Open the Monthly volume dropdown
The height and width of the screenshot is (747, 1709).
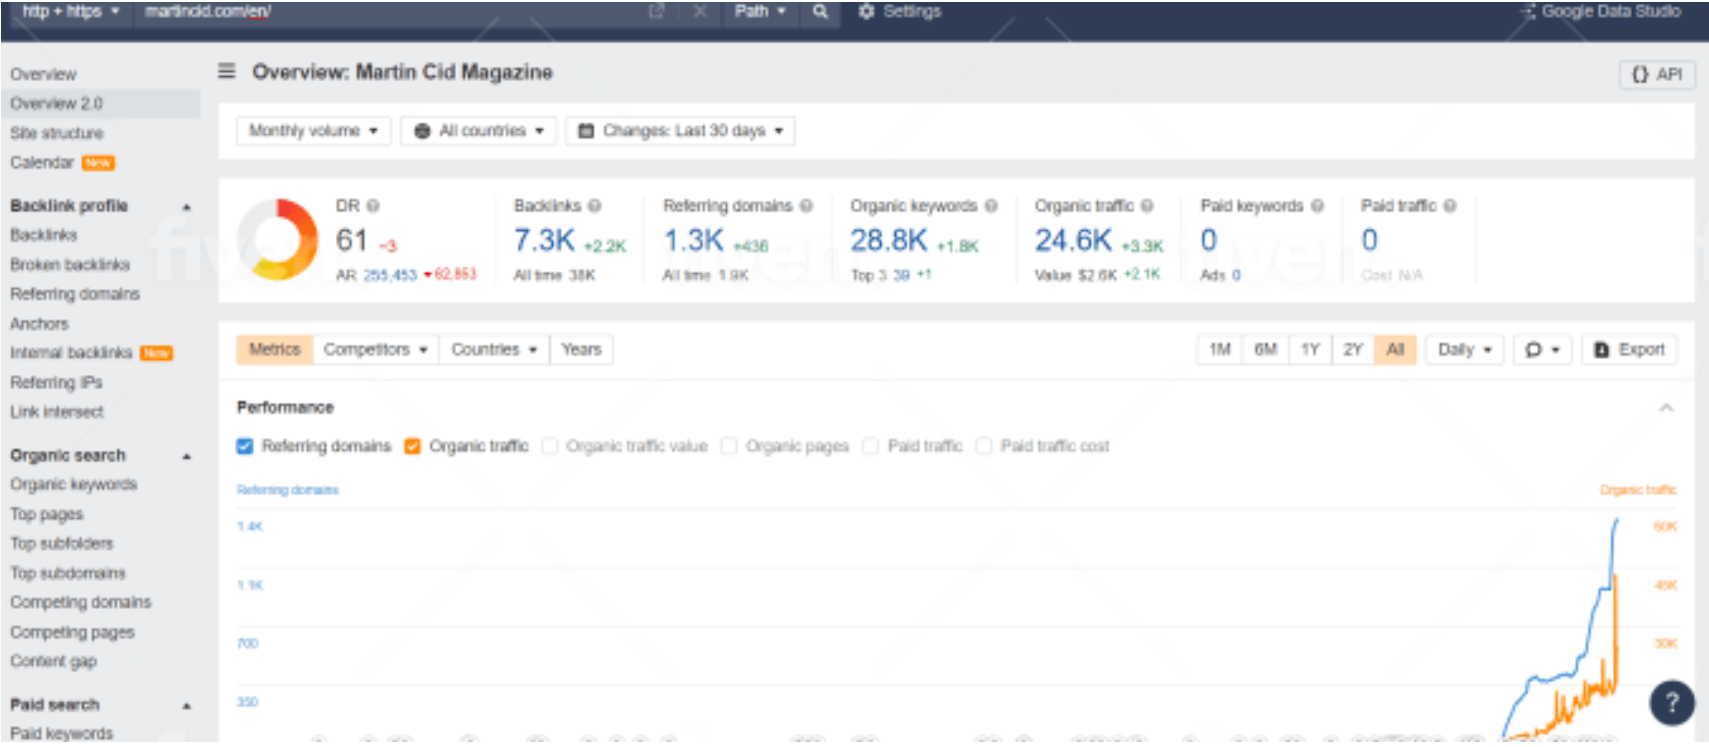point(313,131)
